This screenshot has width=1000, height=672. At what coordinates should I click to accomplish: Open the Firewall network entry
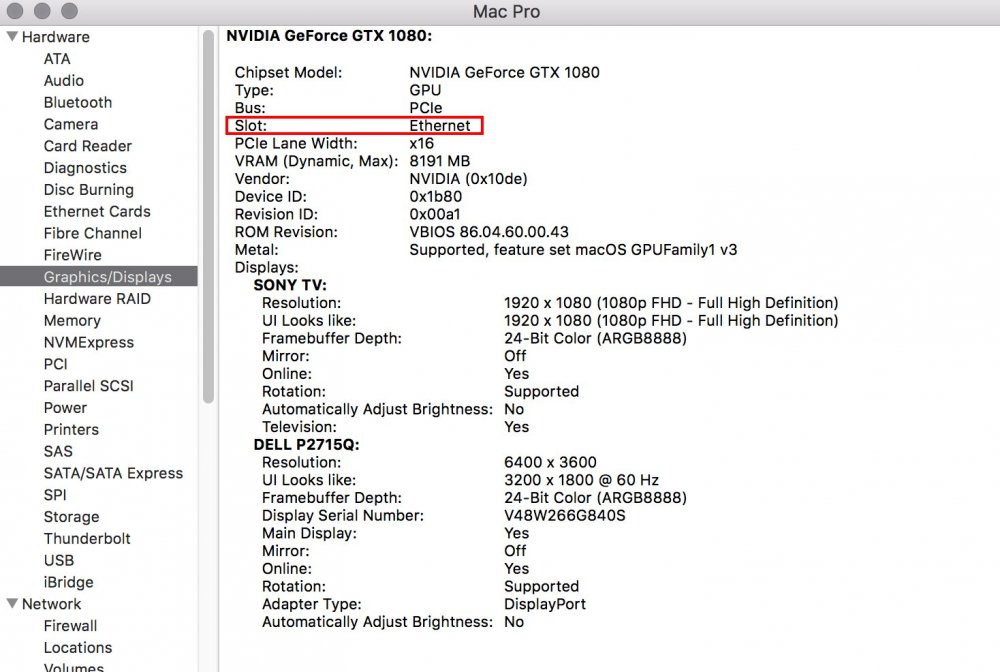tap(70, 625)
